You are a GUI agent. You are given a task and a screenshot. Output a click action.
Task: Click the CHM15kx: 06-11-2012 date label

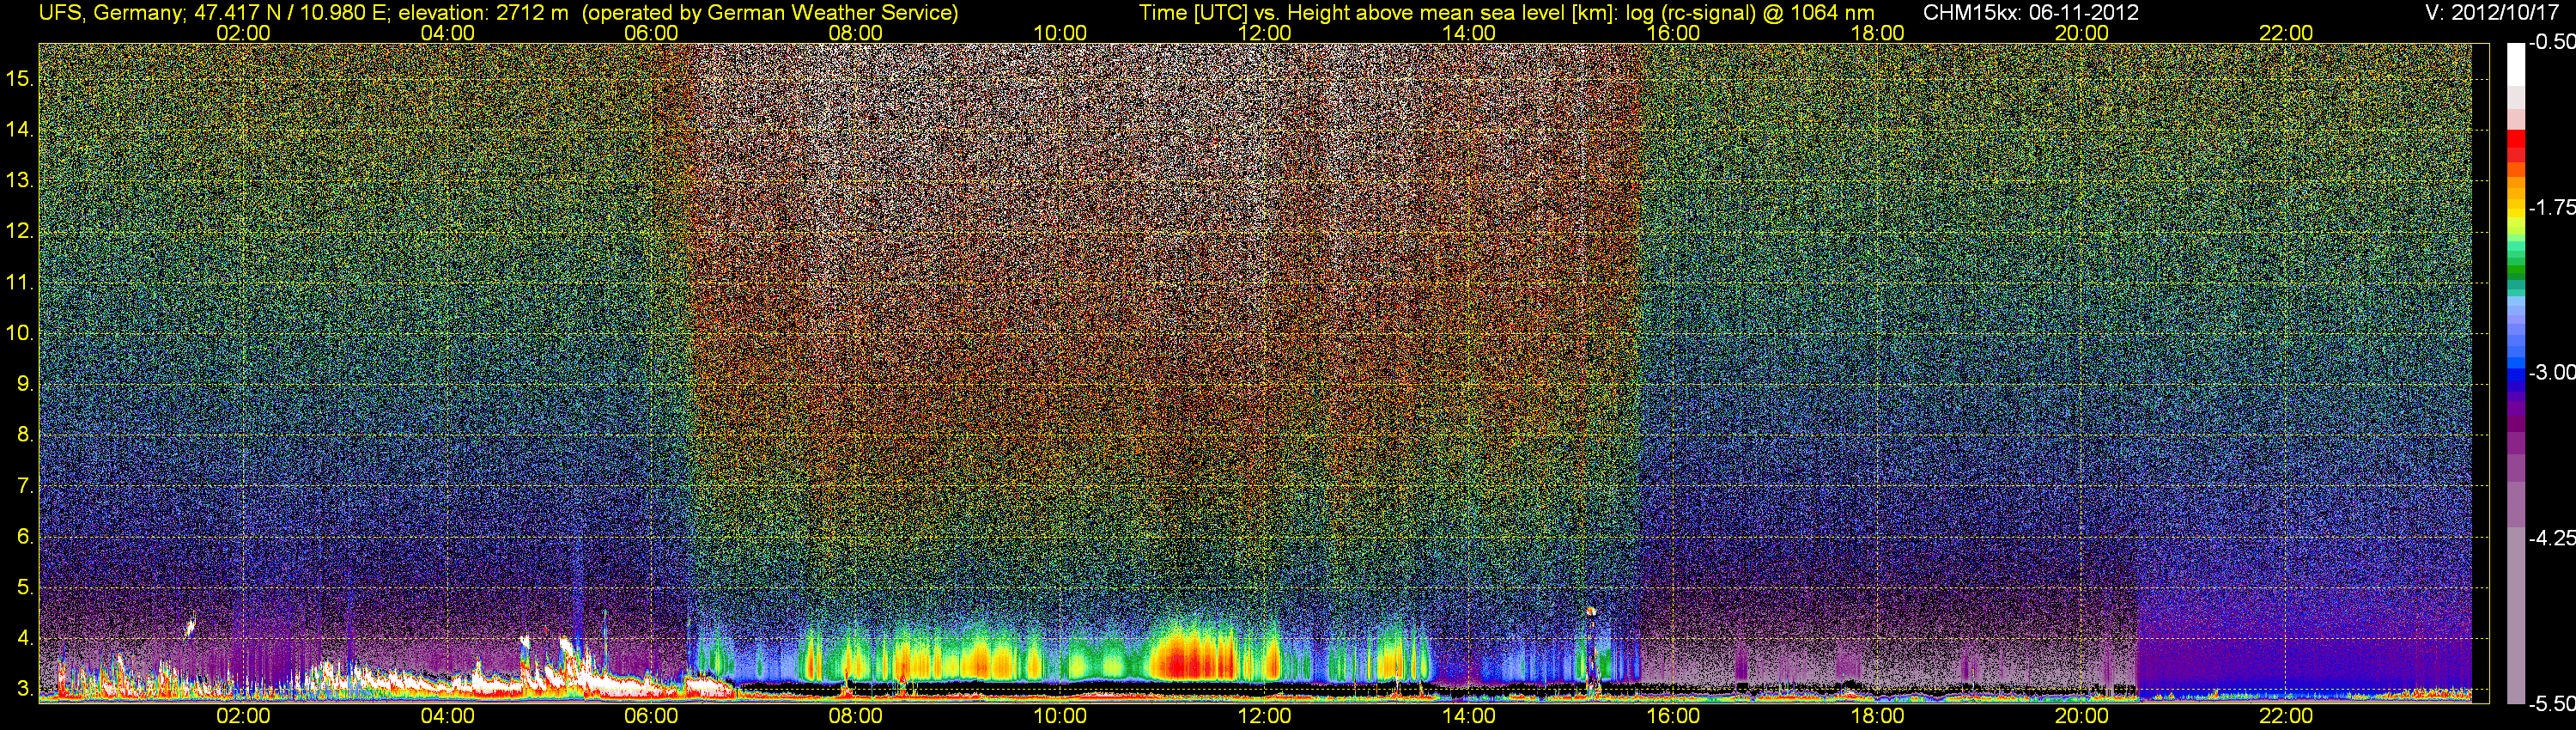click(2029, 13)
